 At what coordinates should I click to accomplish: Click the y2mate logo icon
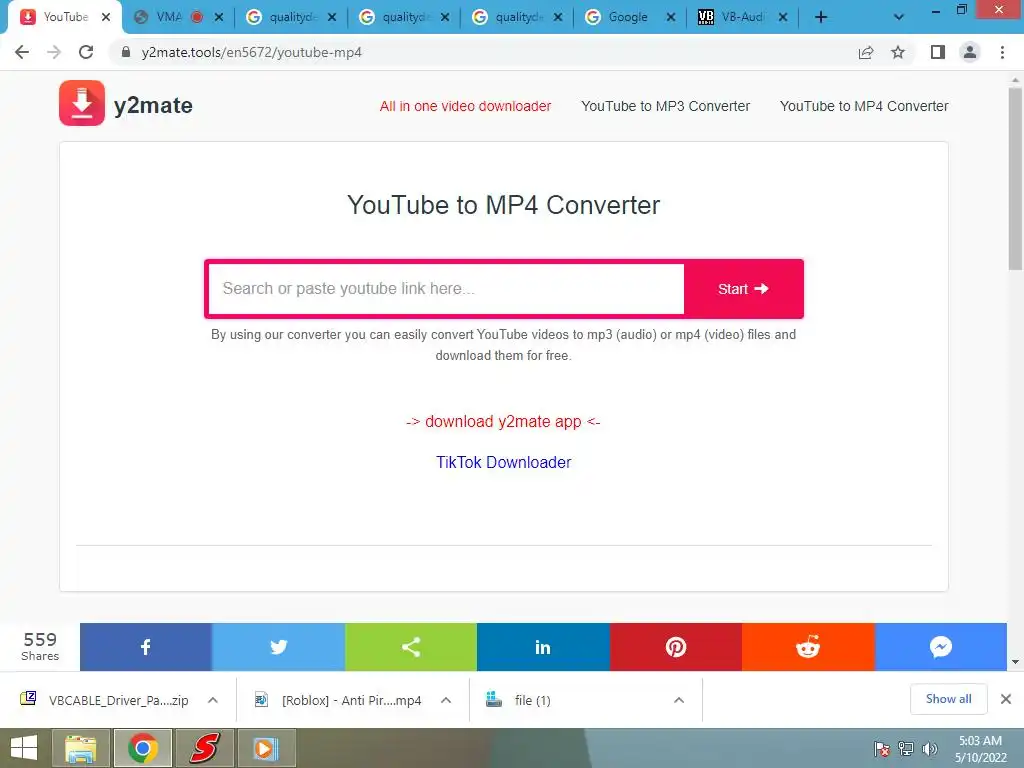click(82, 103)
